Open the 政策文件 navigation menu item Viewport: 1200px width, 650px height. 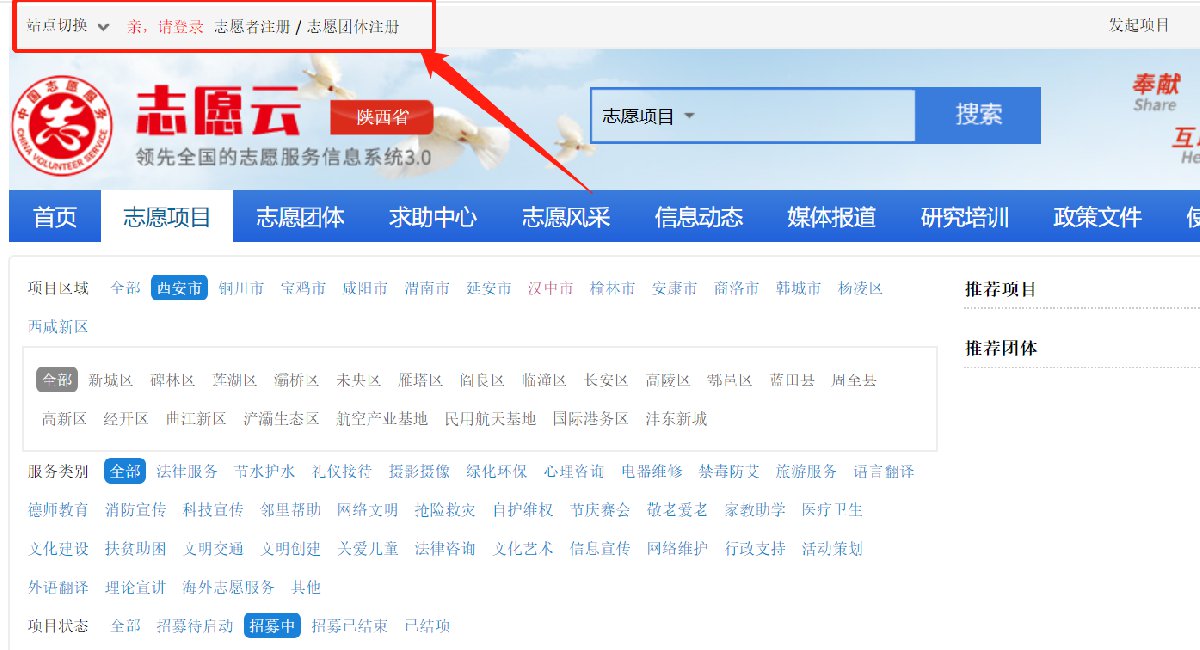(1097, 216)
